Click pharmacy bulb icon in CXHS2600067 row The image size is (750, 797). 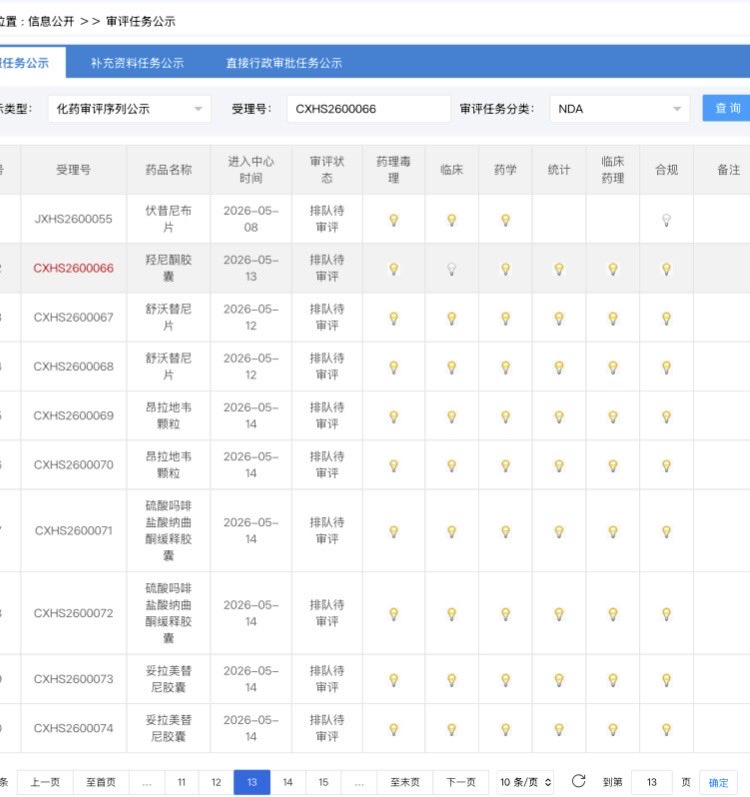(x=505, y=318)
